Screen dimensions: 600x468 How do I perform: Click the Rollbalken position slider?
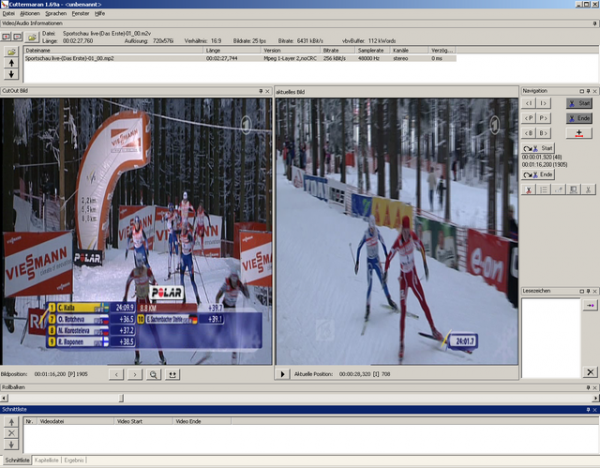(x=122, y=397)
